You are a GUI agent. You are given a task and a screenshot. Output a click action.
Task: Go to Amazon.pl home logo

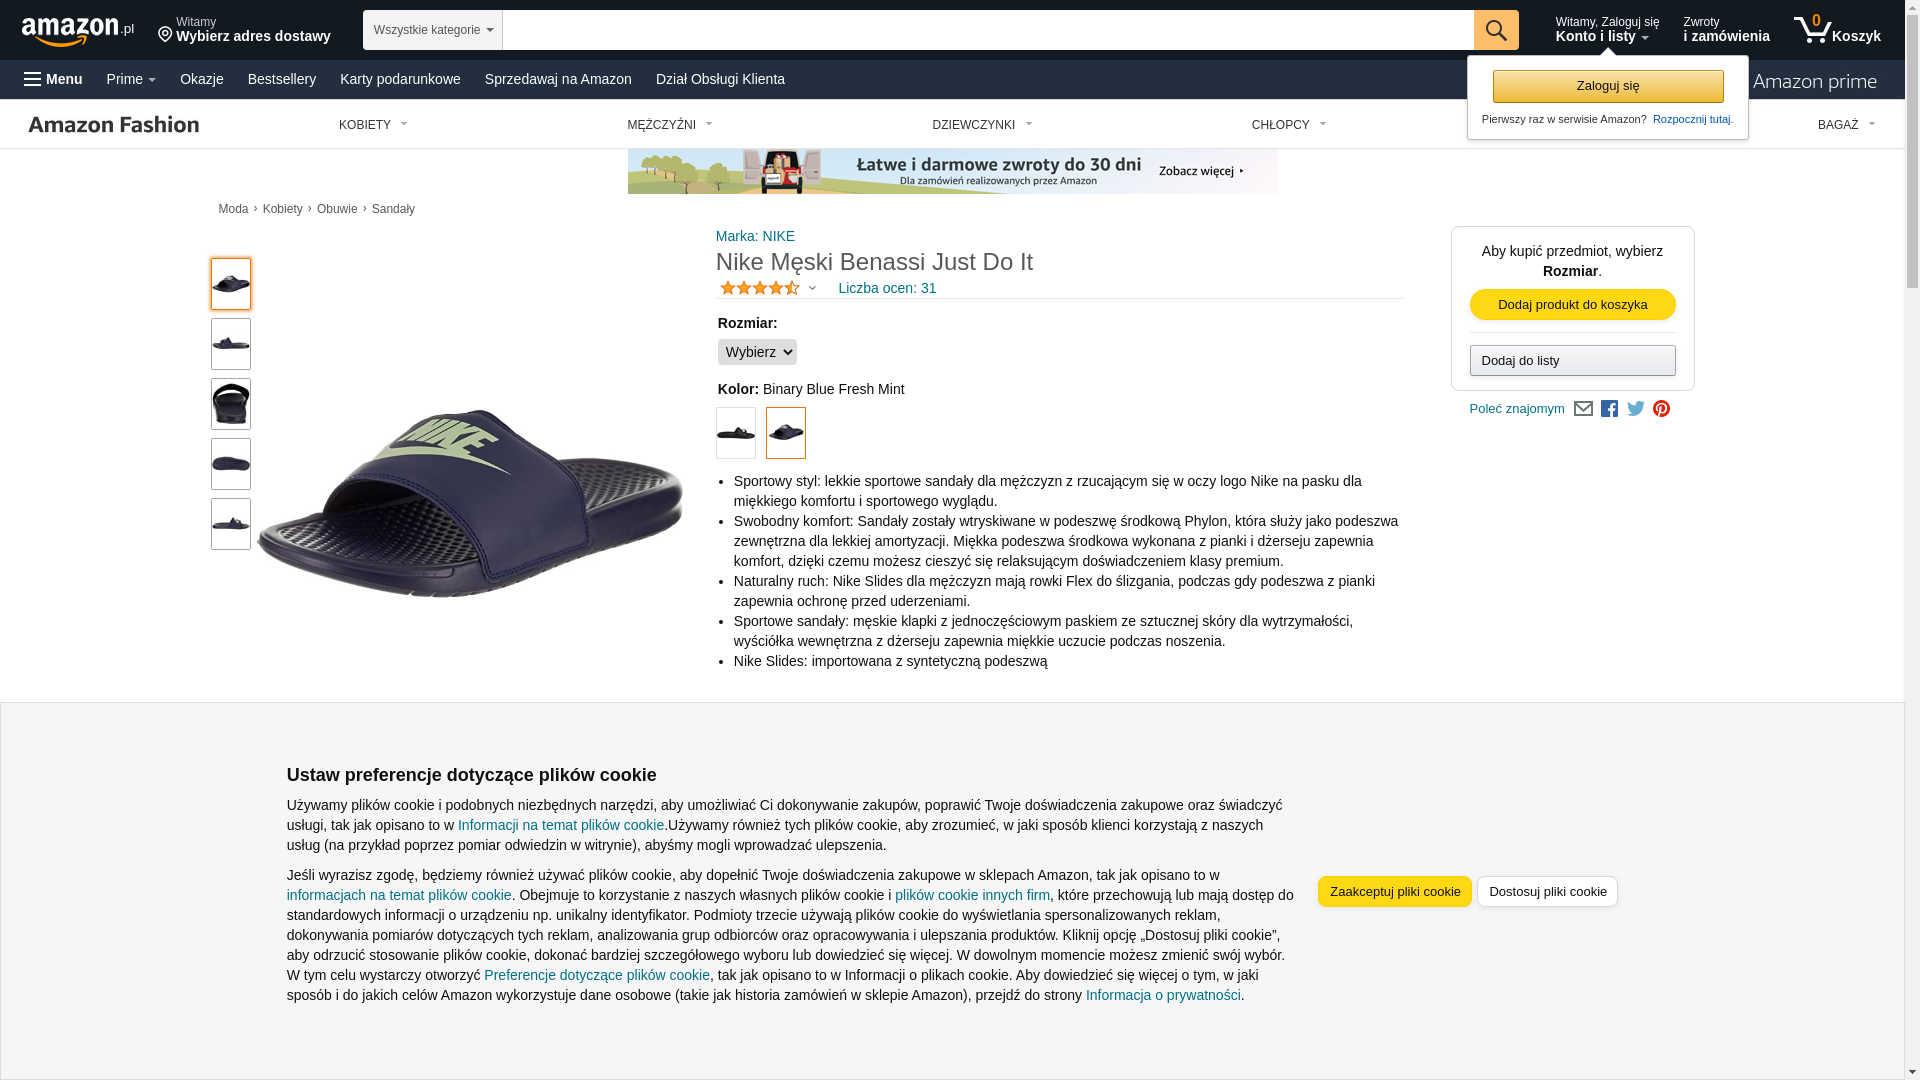[78, 30]
